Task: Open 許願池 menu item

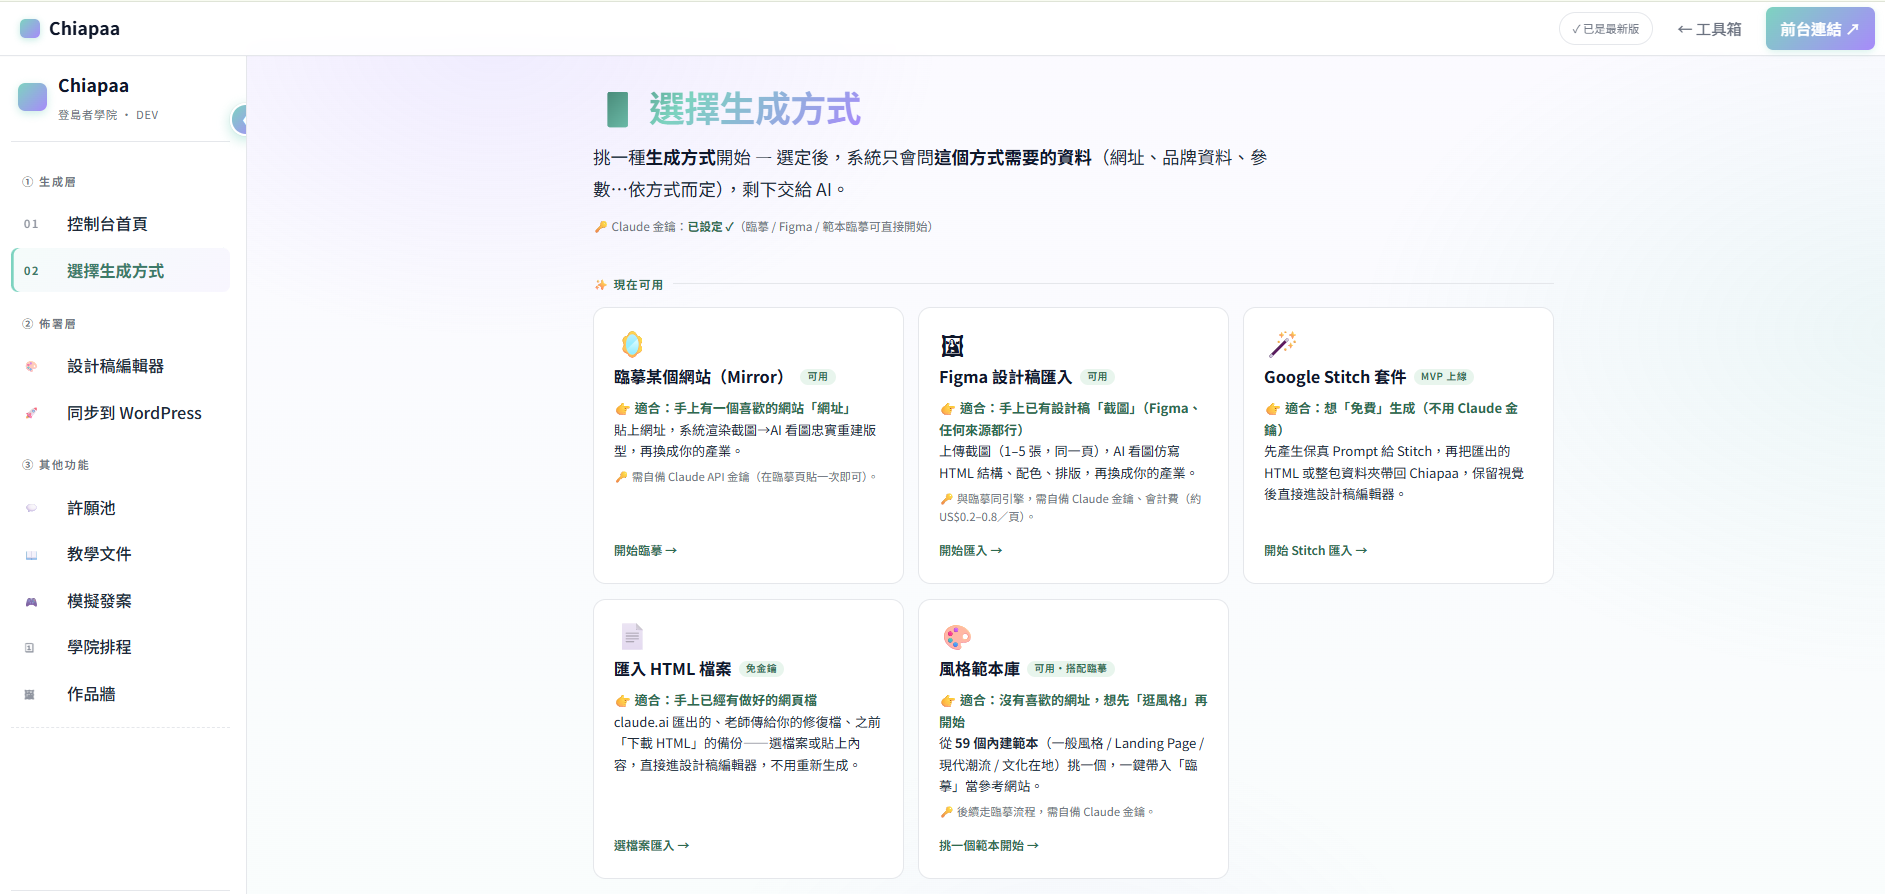Action: pyautogui.click(x=121, y=508)
